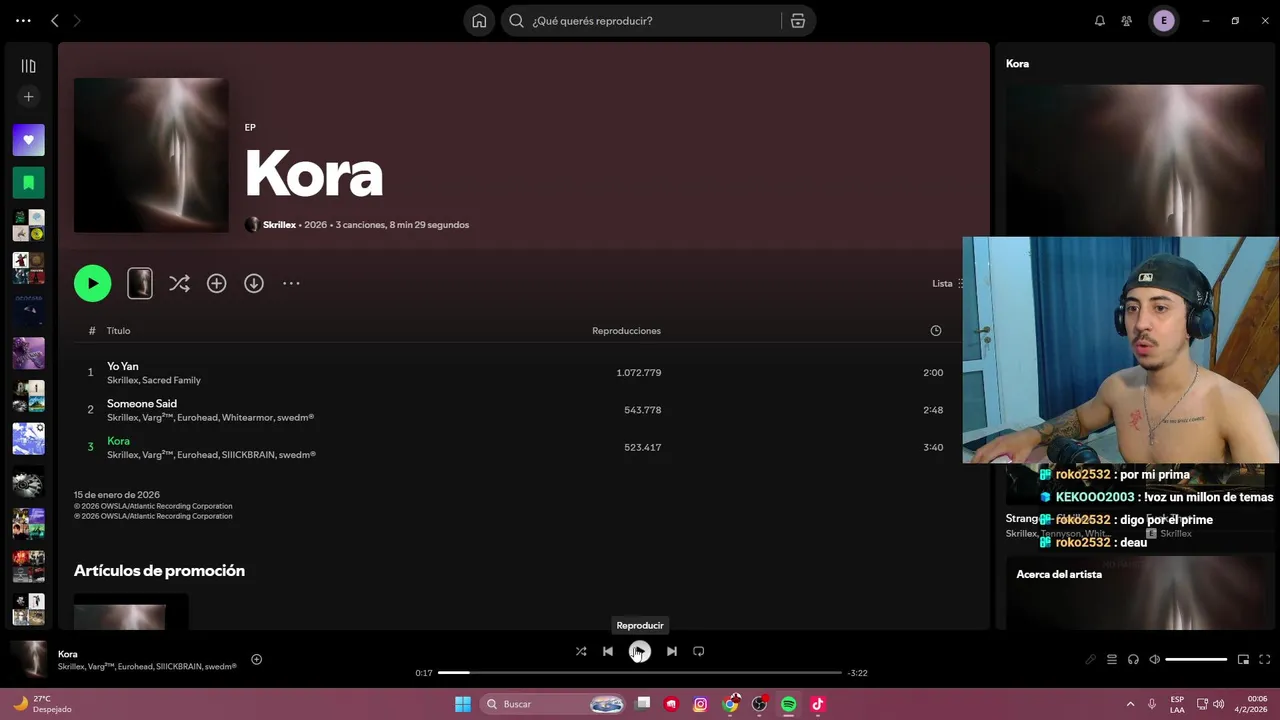
Task: Open TikTok from taskbar
Action: pyautogui.click(x=817, y=704)
